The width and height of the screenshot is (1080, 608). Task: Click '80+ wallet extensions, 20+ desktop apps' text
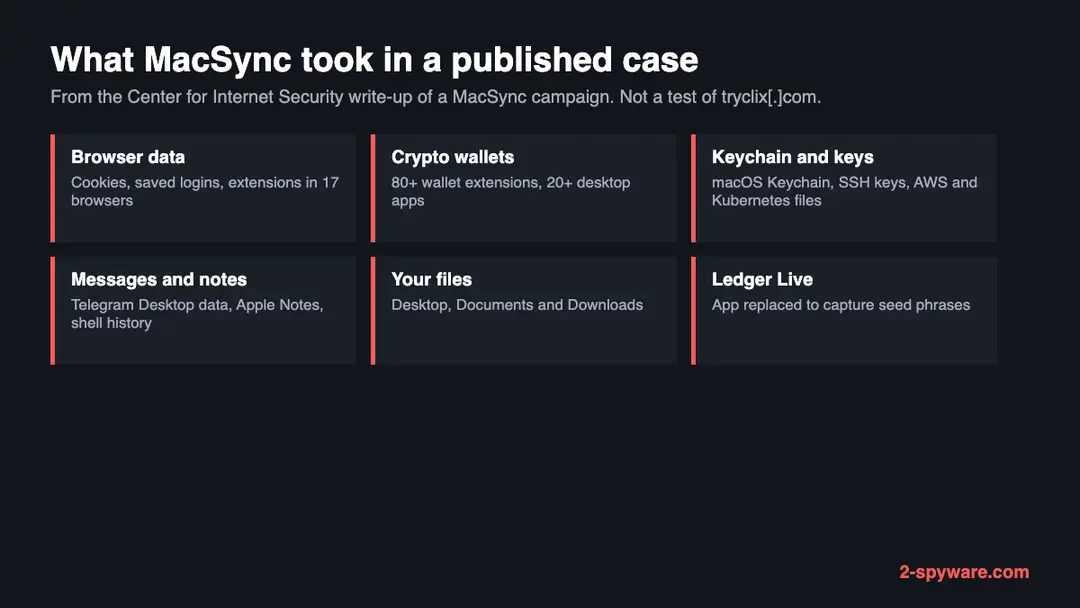(x=510, y=191)
